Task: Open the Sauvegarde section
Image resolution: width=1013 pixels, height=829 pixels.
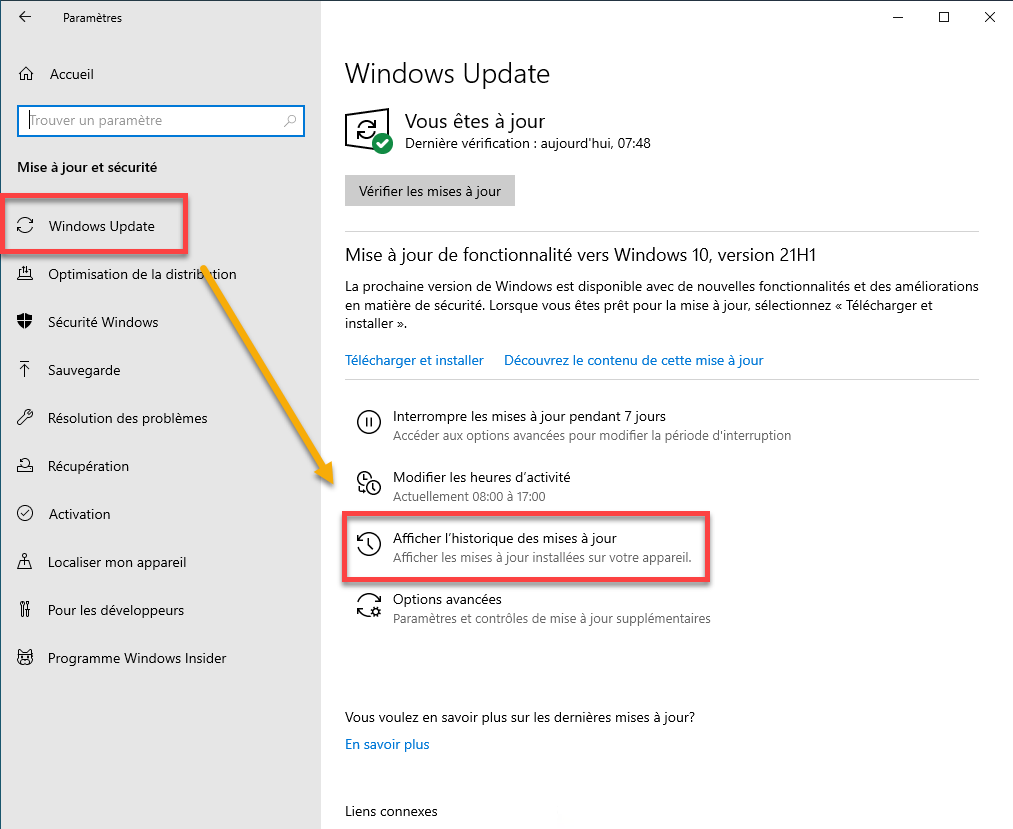Action: point(84,370)
